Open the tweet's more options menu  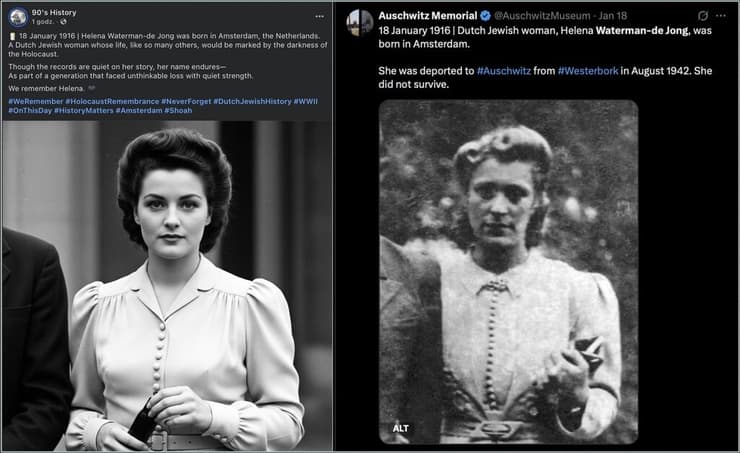[725, 16]
